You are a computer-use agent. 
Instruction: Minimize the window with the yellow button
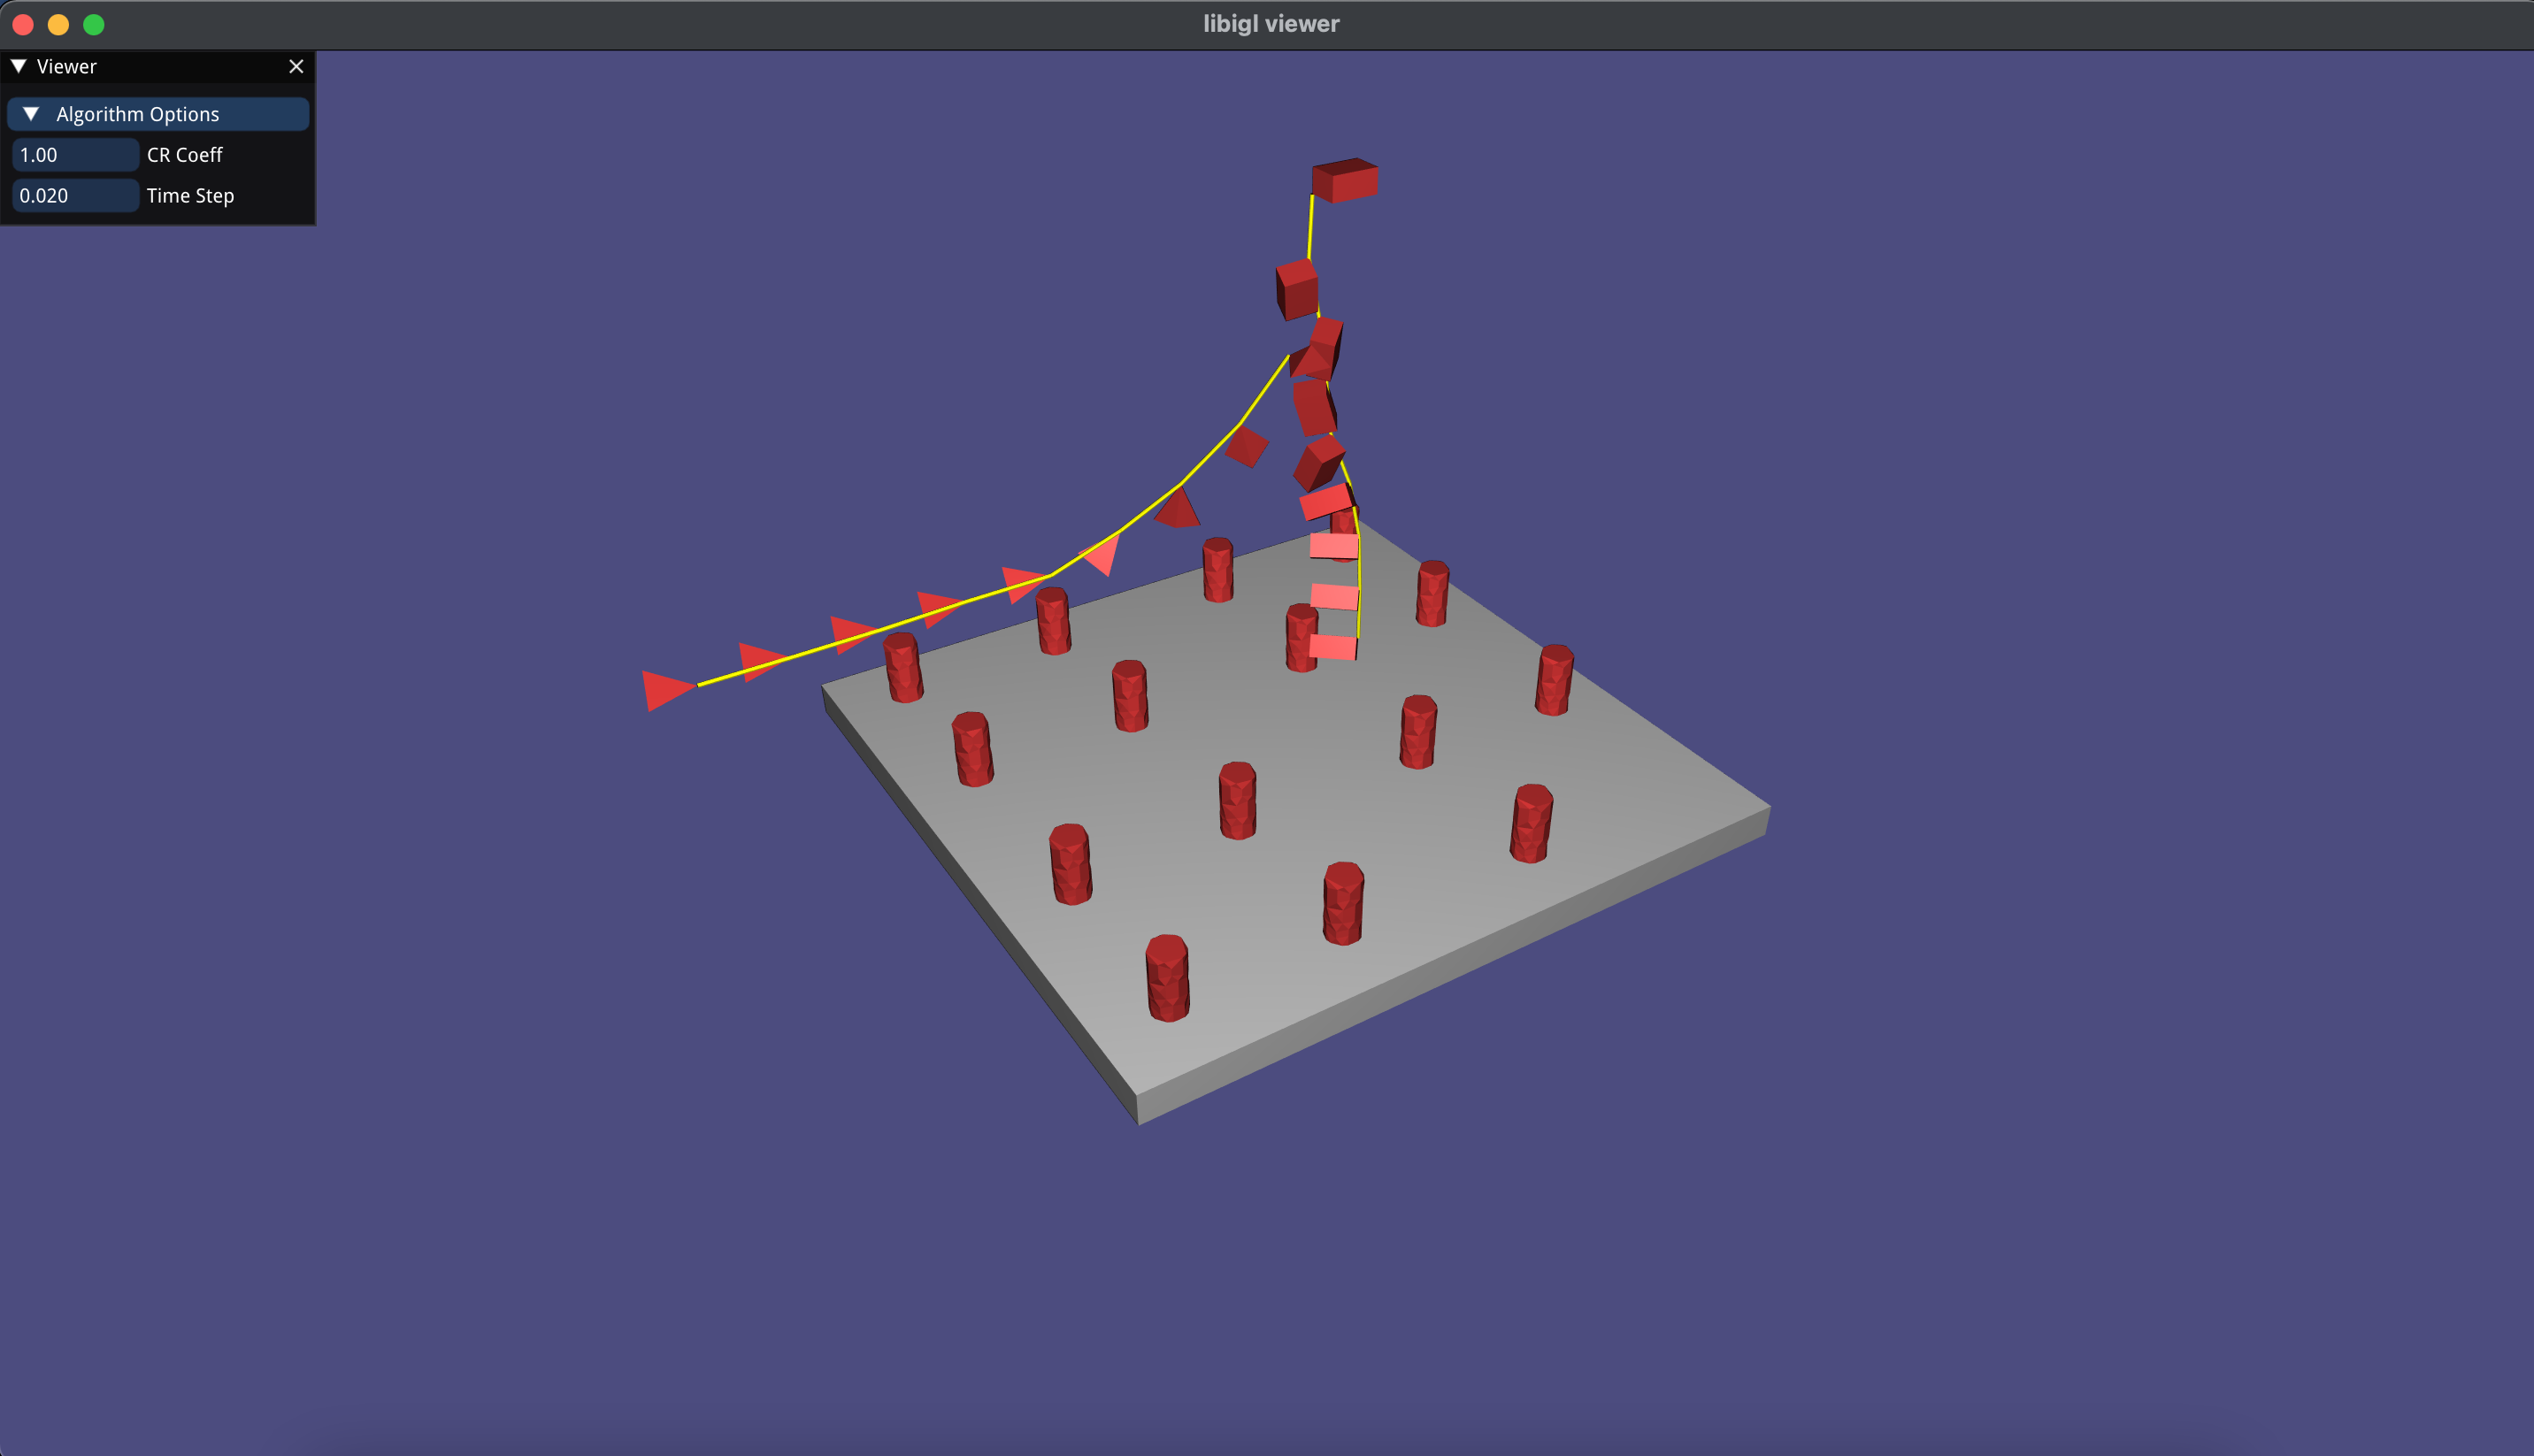point(58,24)
